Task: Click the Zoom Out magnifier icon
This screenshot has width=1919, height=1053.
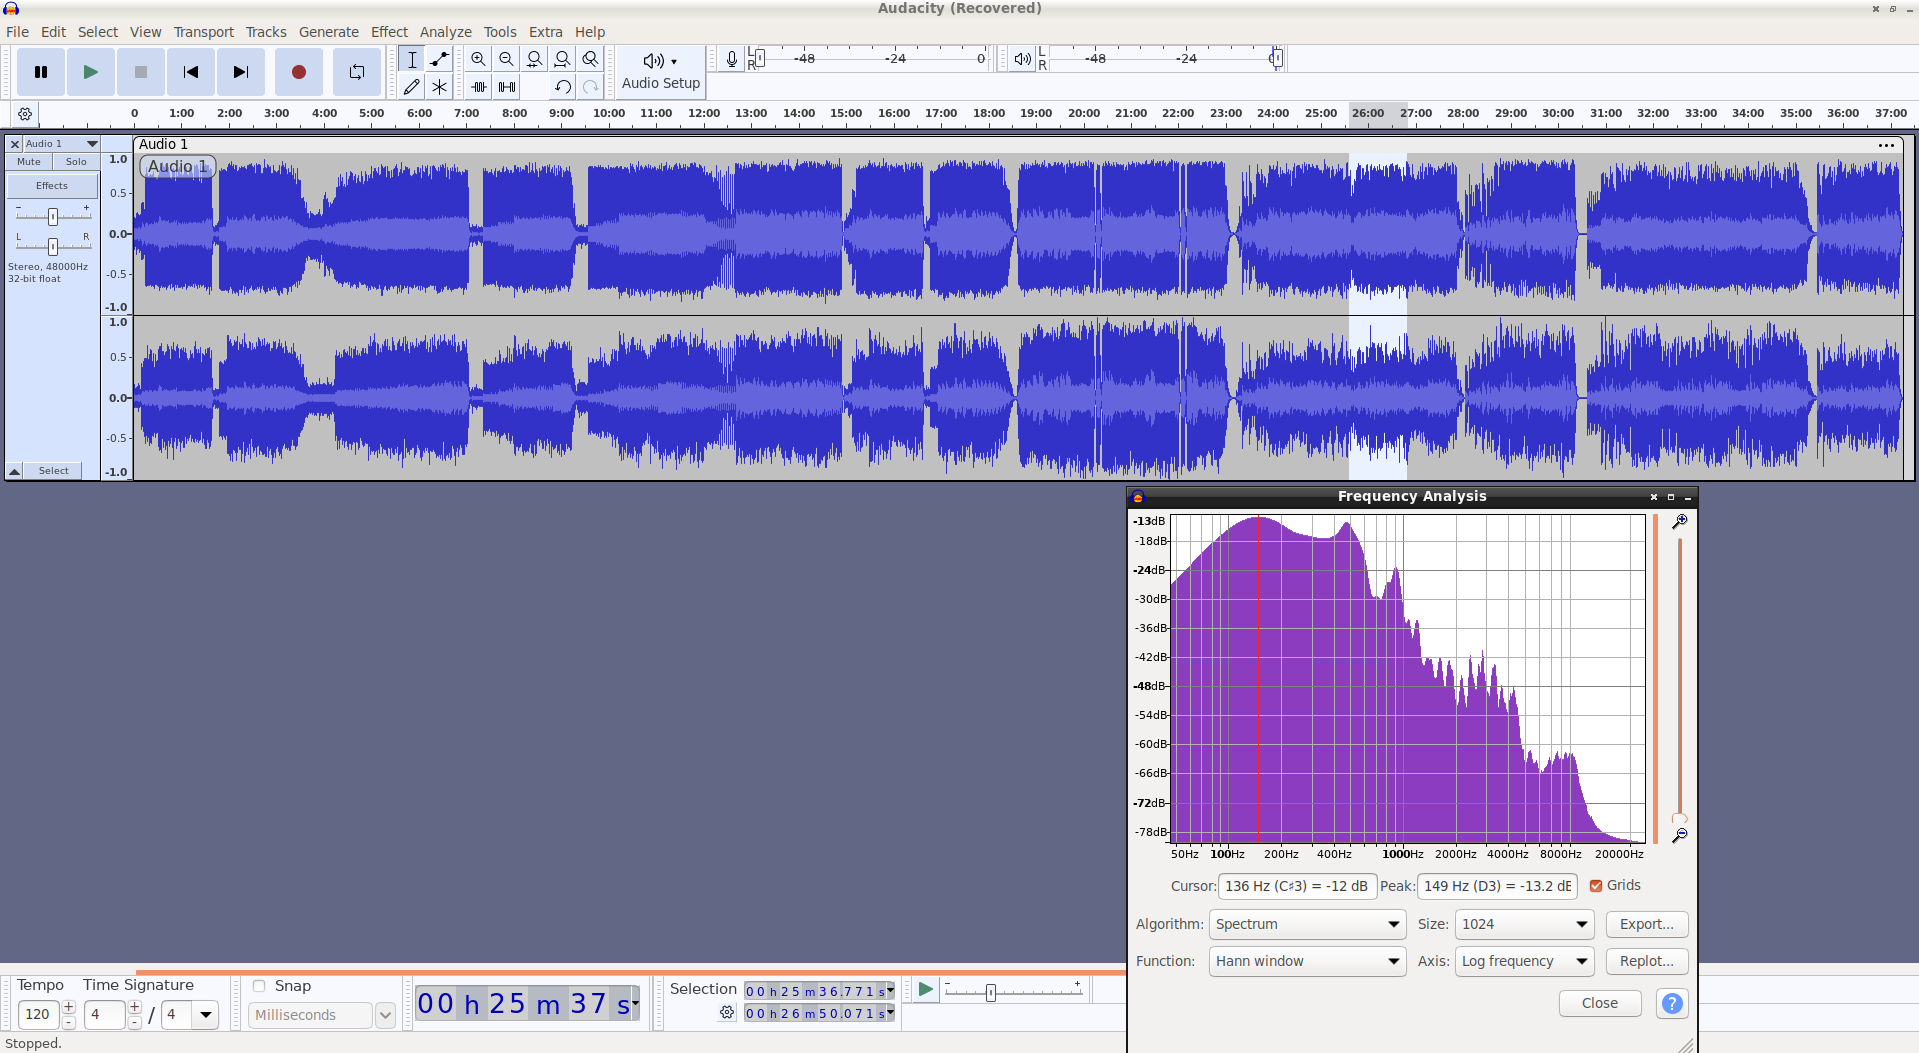Action: click(x=507, y=59)
